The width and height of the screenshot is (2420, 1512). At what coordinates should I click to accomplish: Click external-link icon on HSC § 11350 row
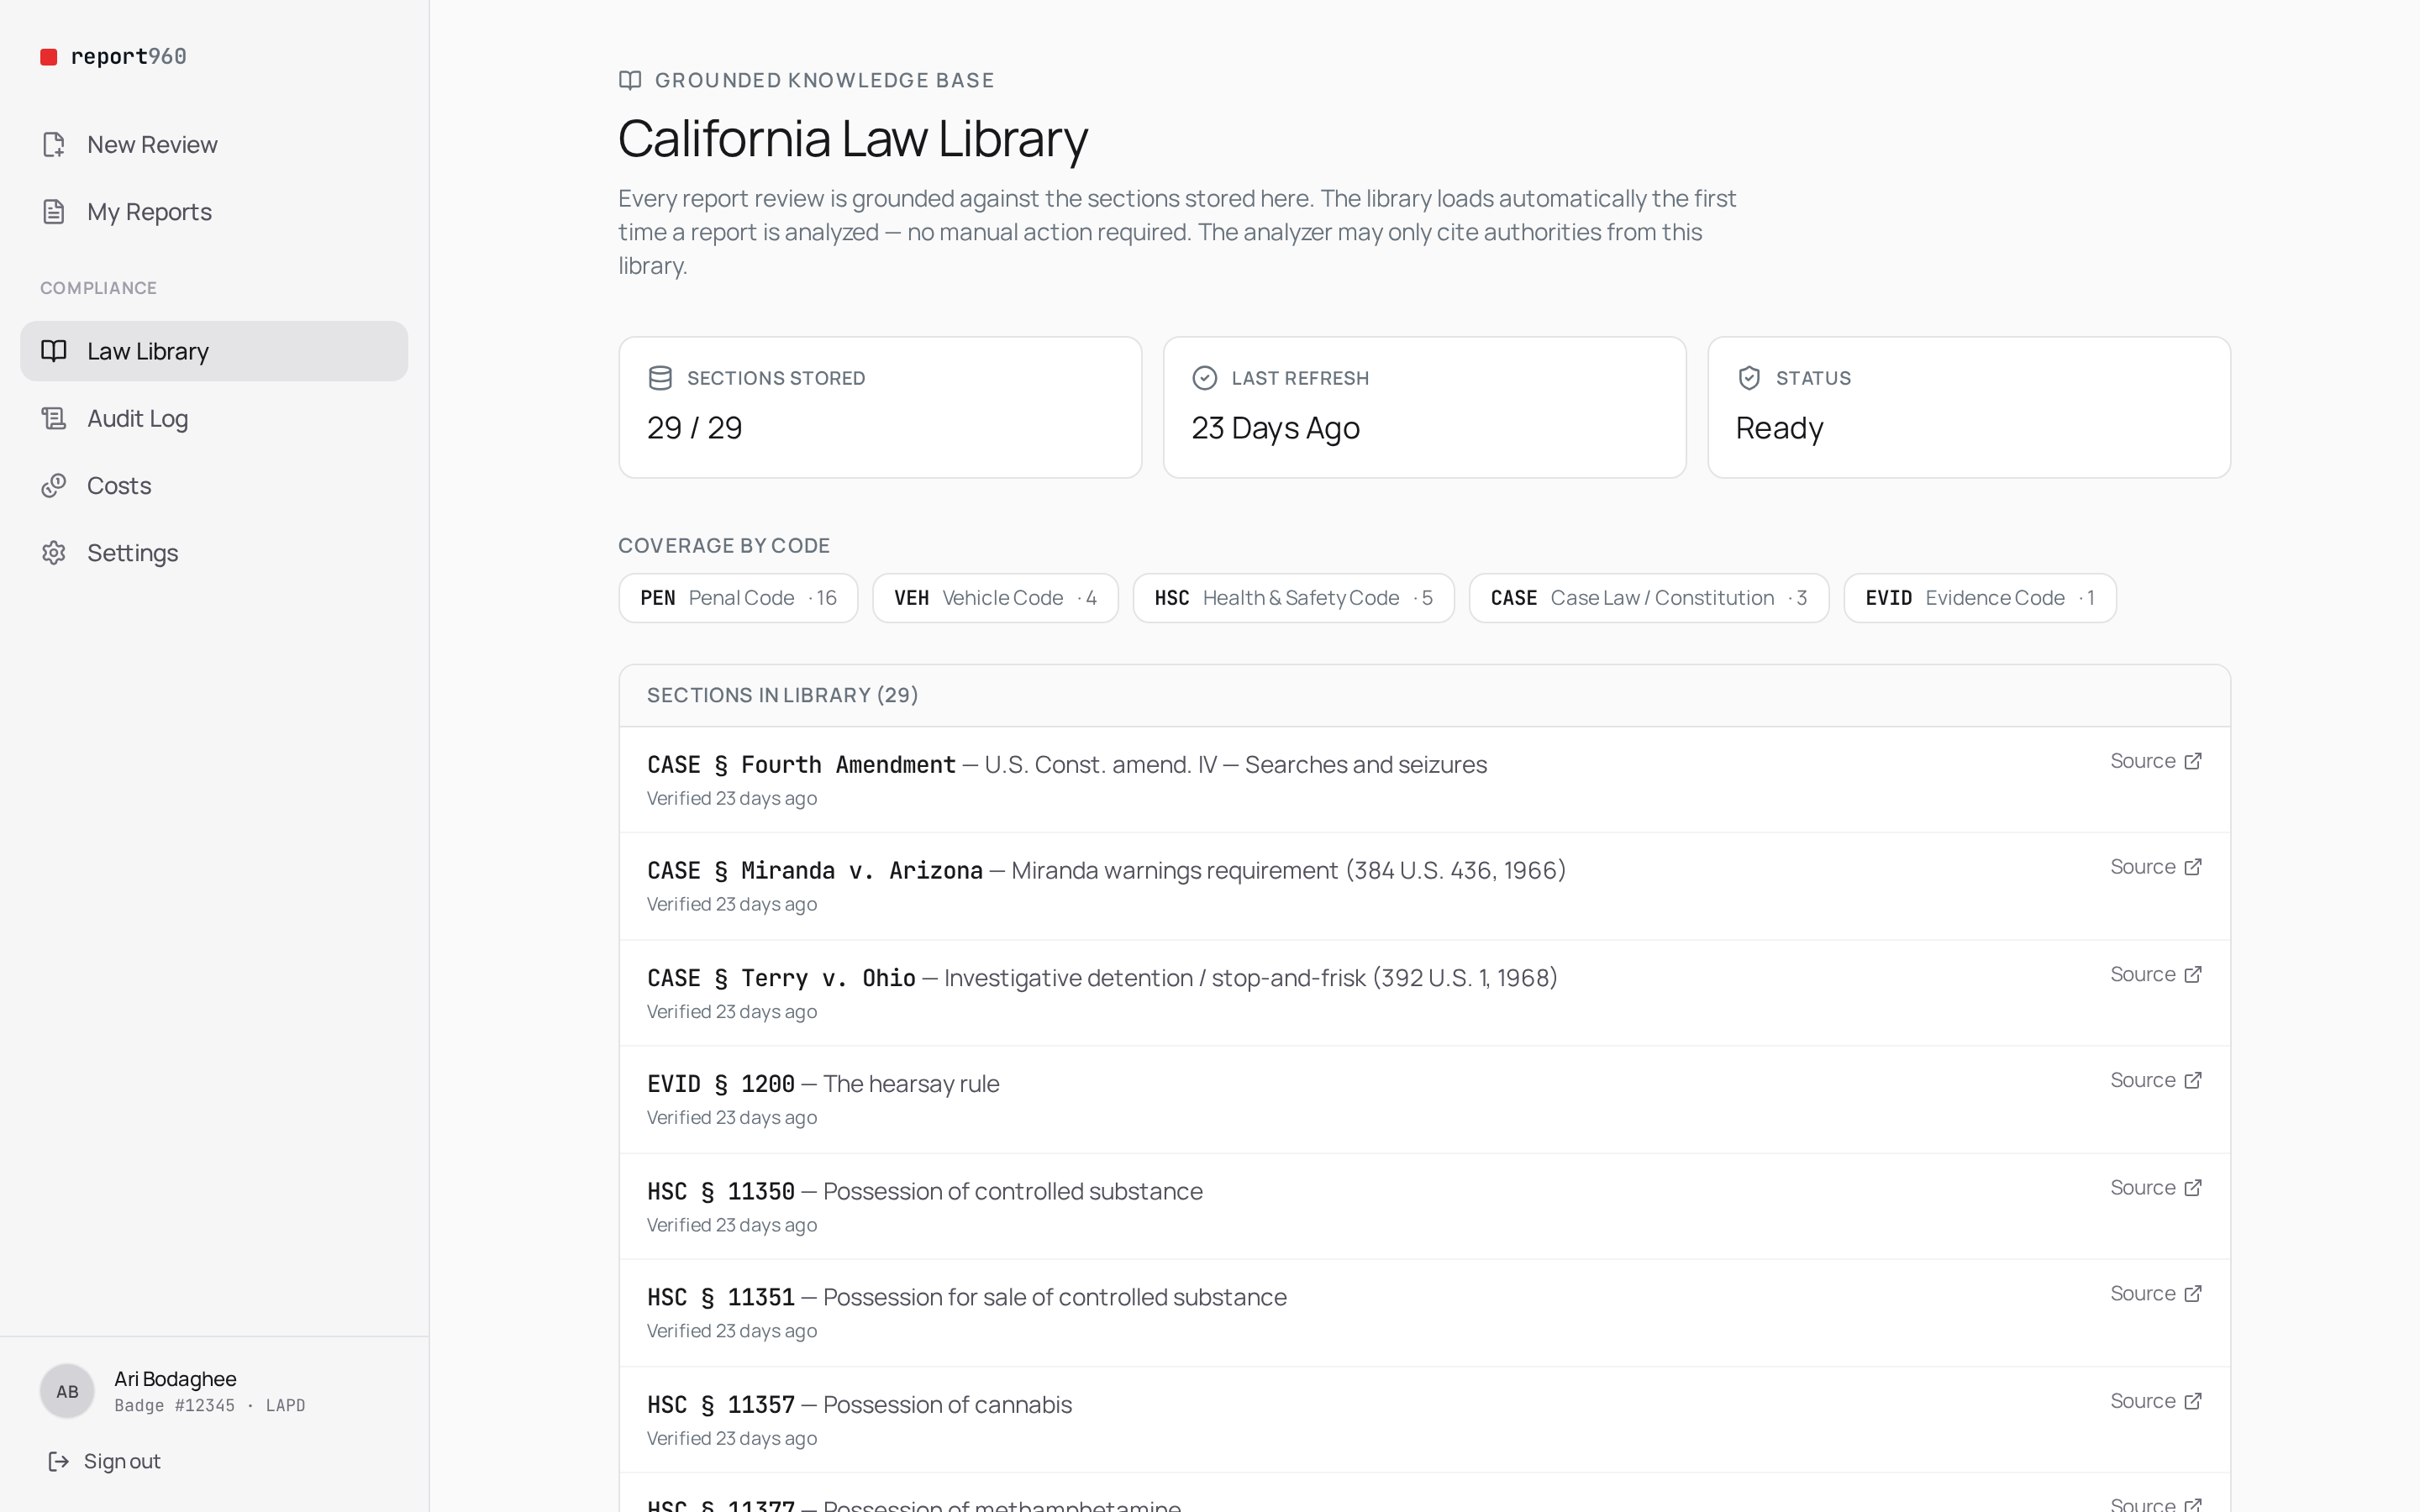pos(2193,1188)
